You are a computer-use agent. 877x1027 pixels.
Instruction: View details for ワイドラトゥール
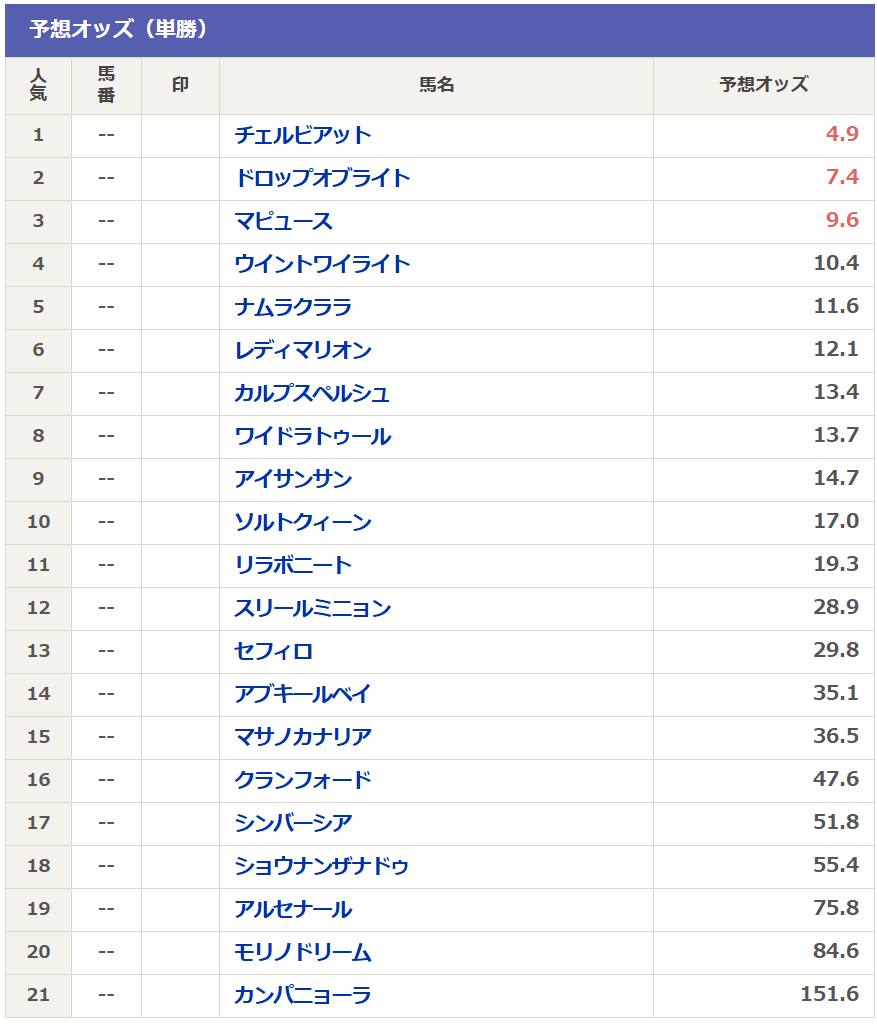click(312, 436)
